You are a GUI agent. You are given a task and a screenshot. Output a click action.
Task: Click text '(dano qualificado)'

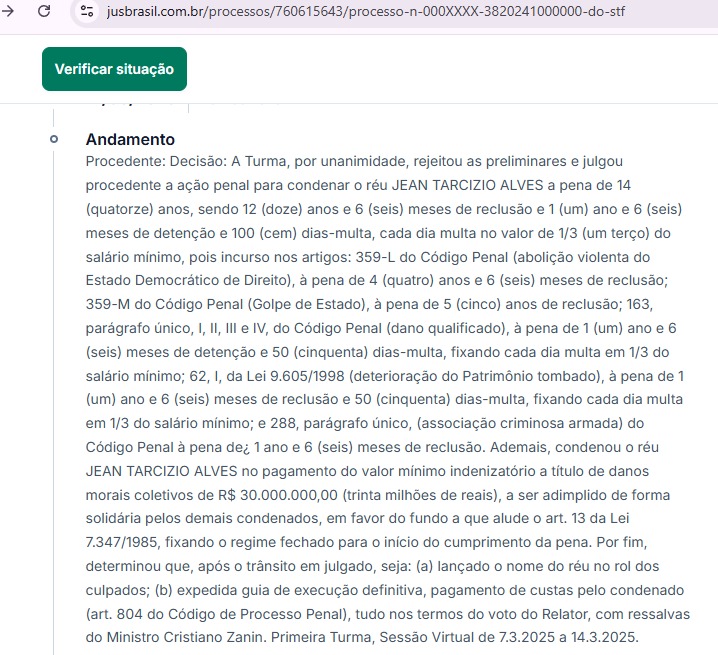coord(446,328)
